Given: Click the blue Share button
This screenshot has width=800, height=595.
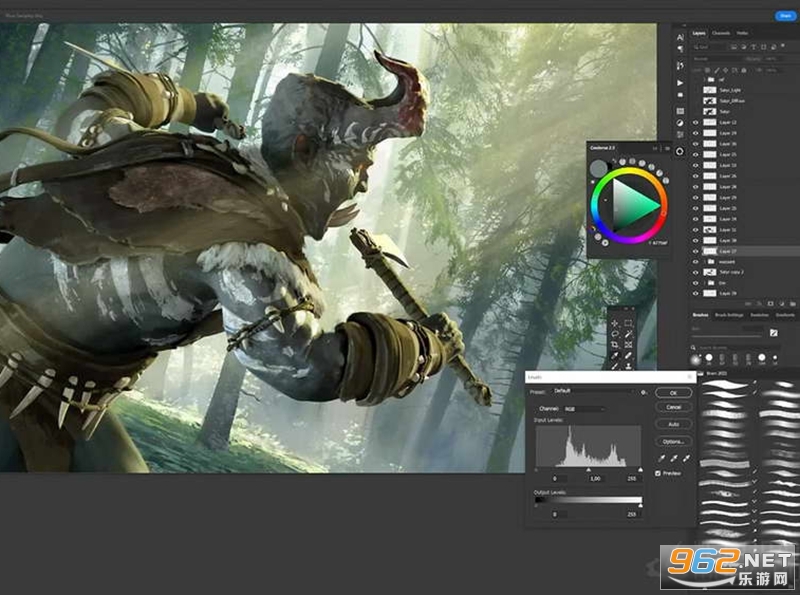Looking at the screenshot, I should pyautogui.click(x=786, y=16).
